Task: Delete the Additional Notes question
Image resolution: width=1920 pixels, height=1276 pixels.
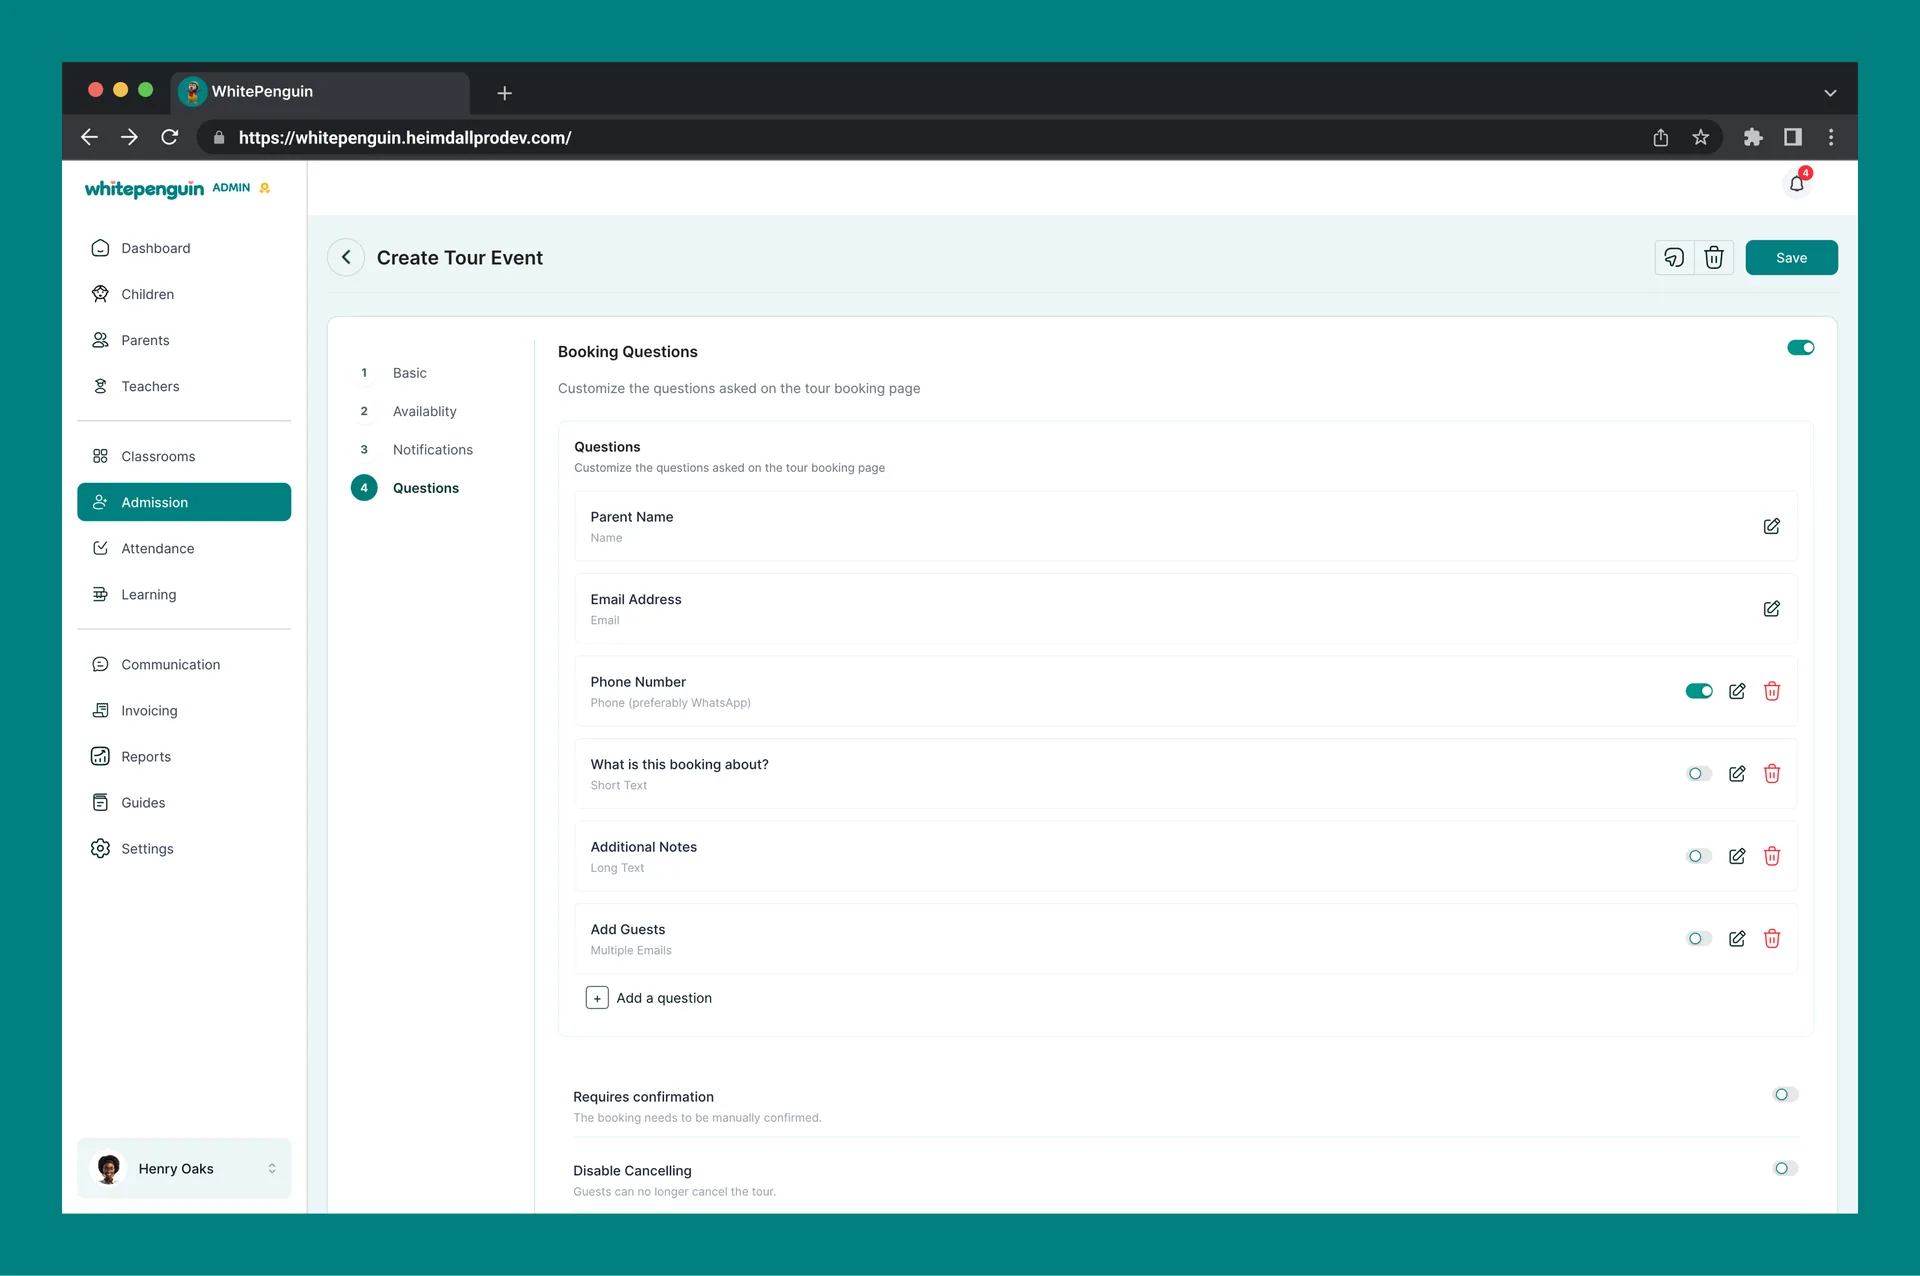Action: (x=1772, y=856)
